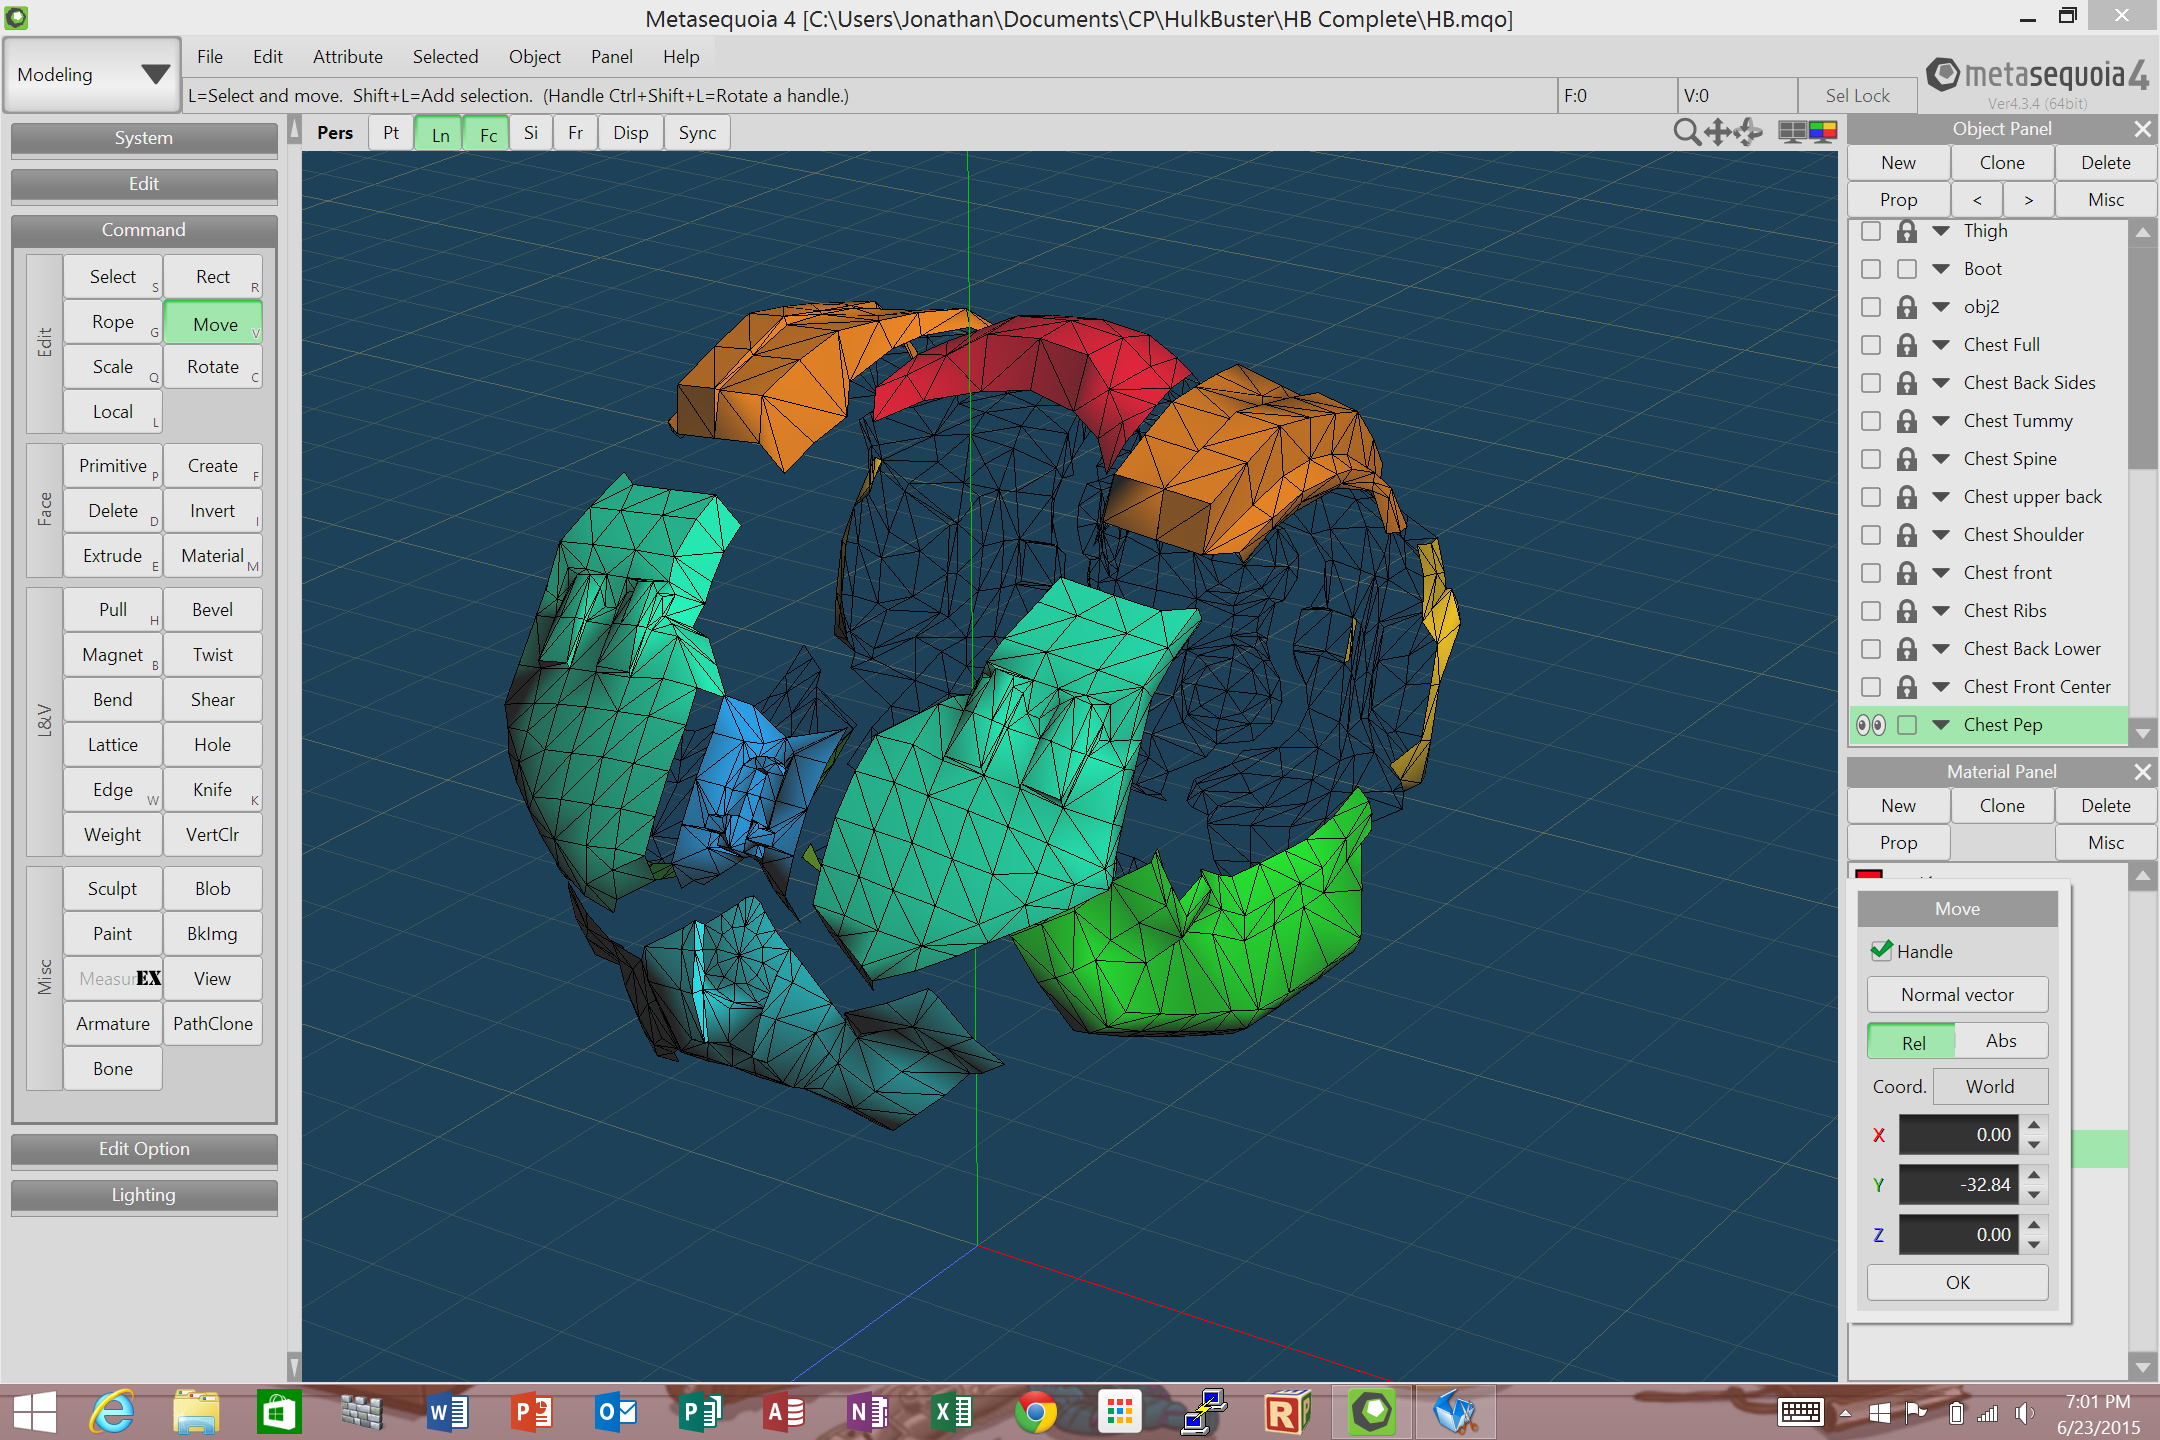Screen dimensions: 2160x1440
Task: Click the volume speaker tray icon
Action: 2024,1413
